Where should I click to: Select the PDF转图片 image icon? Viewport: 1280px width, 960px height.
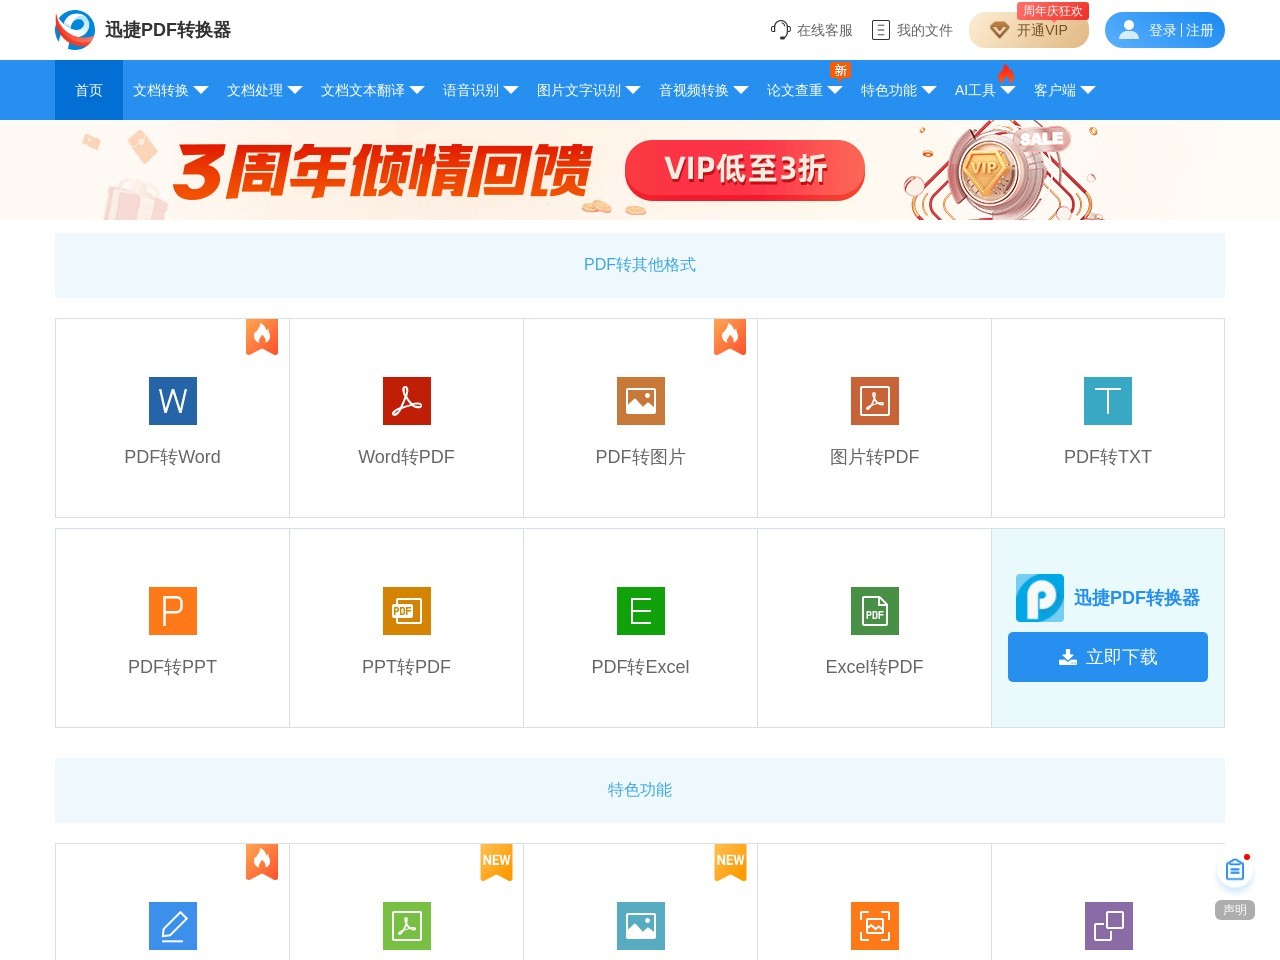point(640,401)
